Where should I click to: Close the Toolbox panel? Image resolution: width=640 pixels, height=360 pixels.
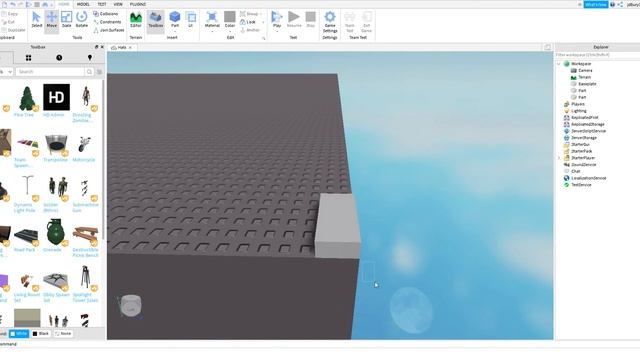102,47
